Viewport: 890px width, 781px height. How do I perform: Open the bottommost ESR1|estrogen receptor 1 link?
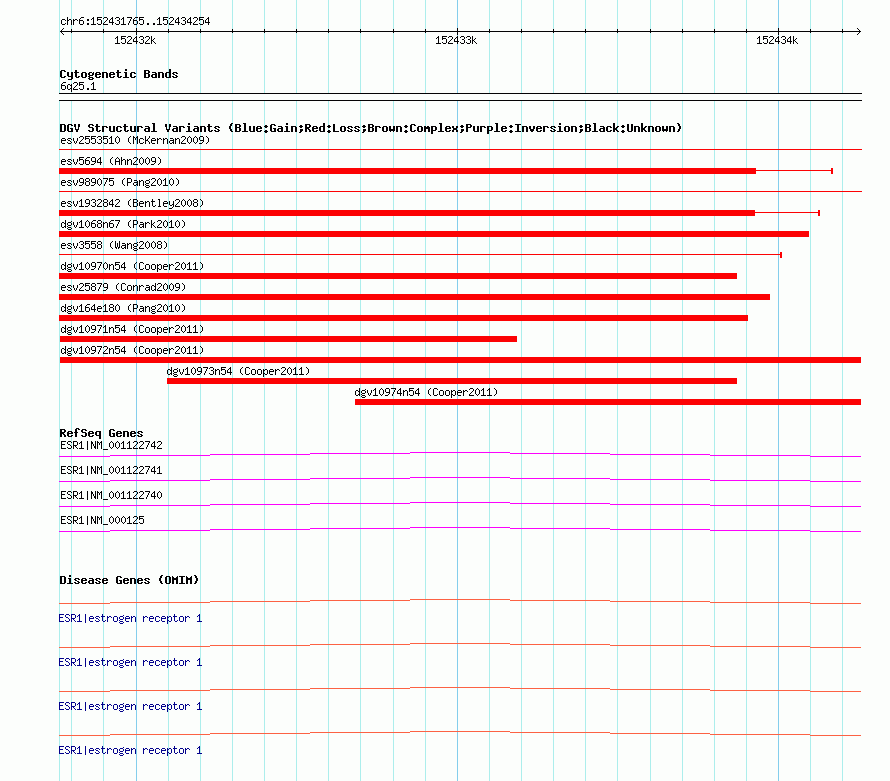click(130, 750)
